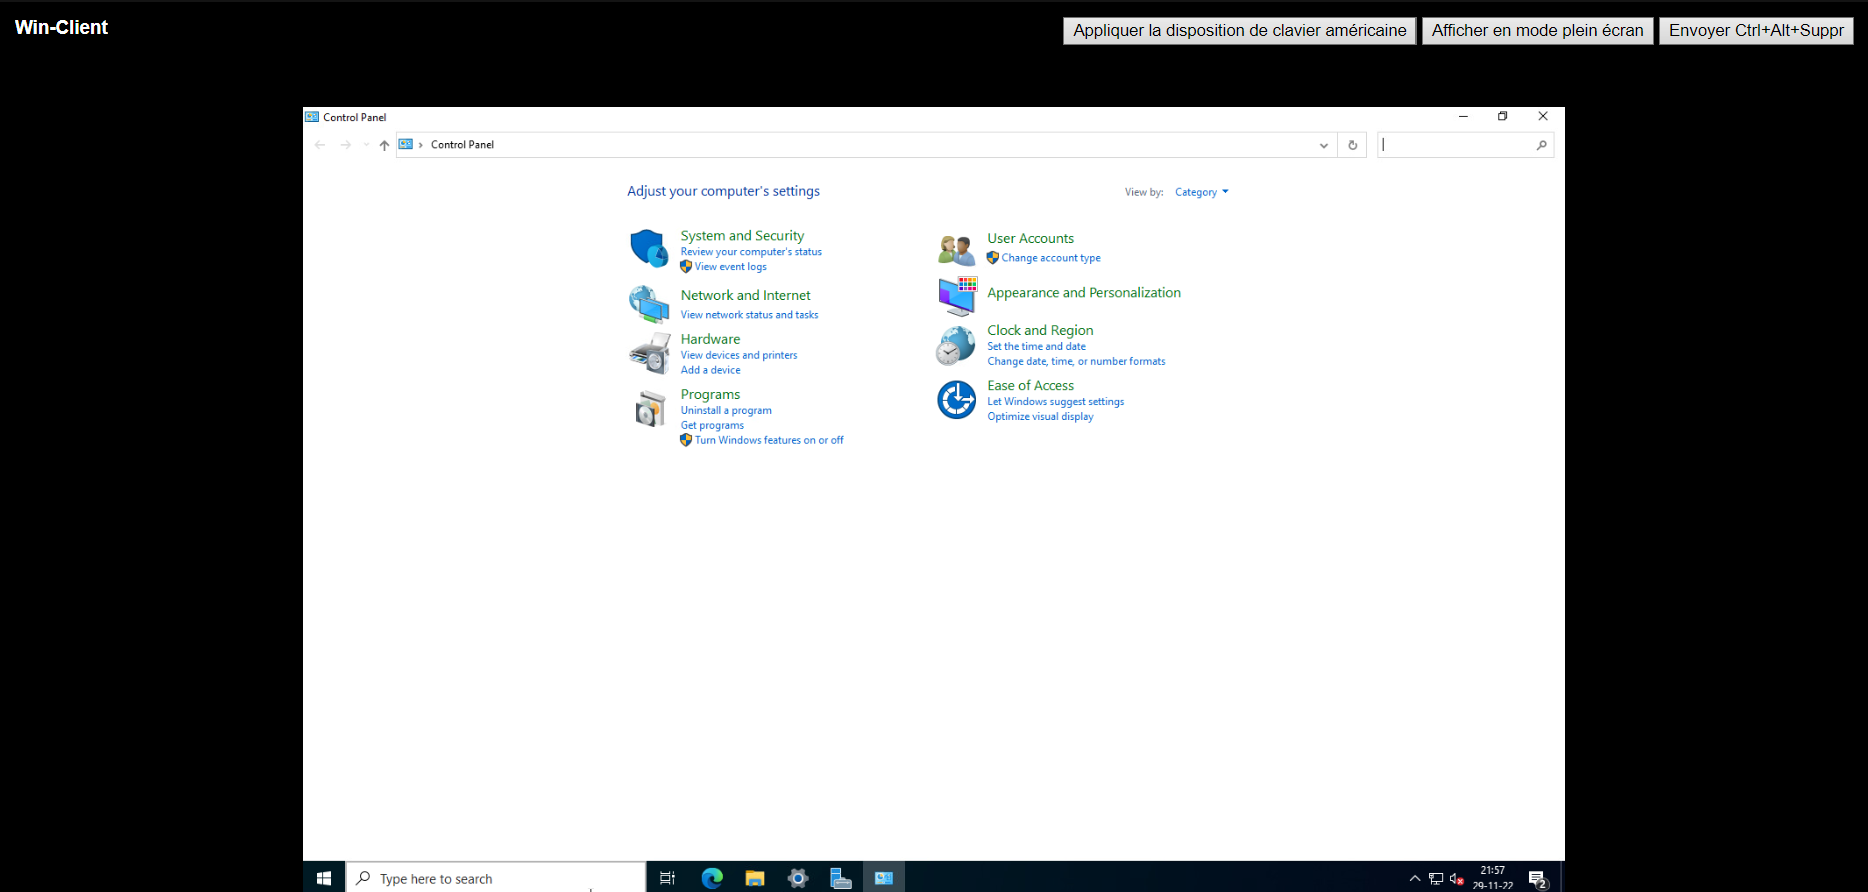Open the Programs disc box icon
This screenshot has width=1868, height=892.
coord(650,408)
